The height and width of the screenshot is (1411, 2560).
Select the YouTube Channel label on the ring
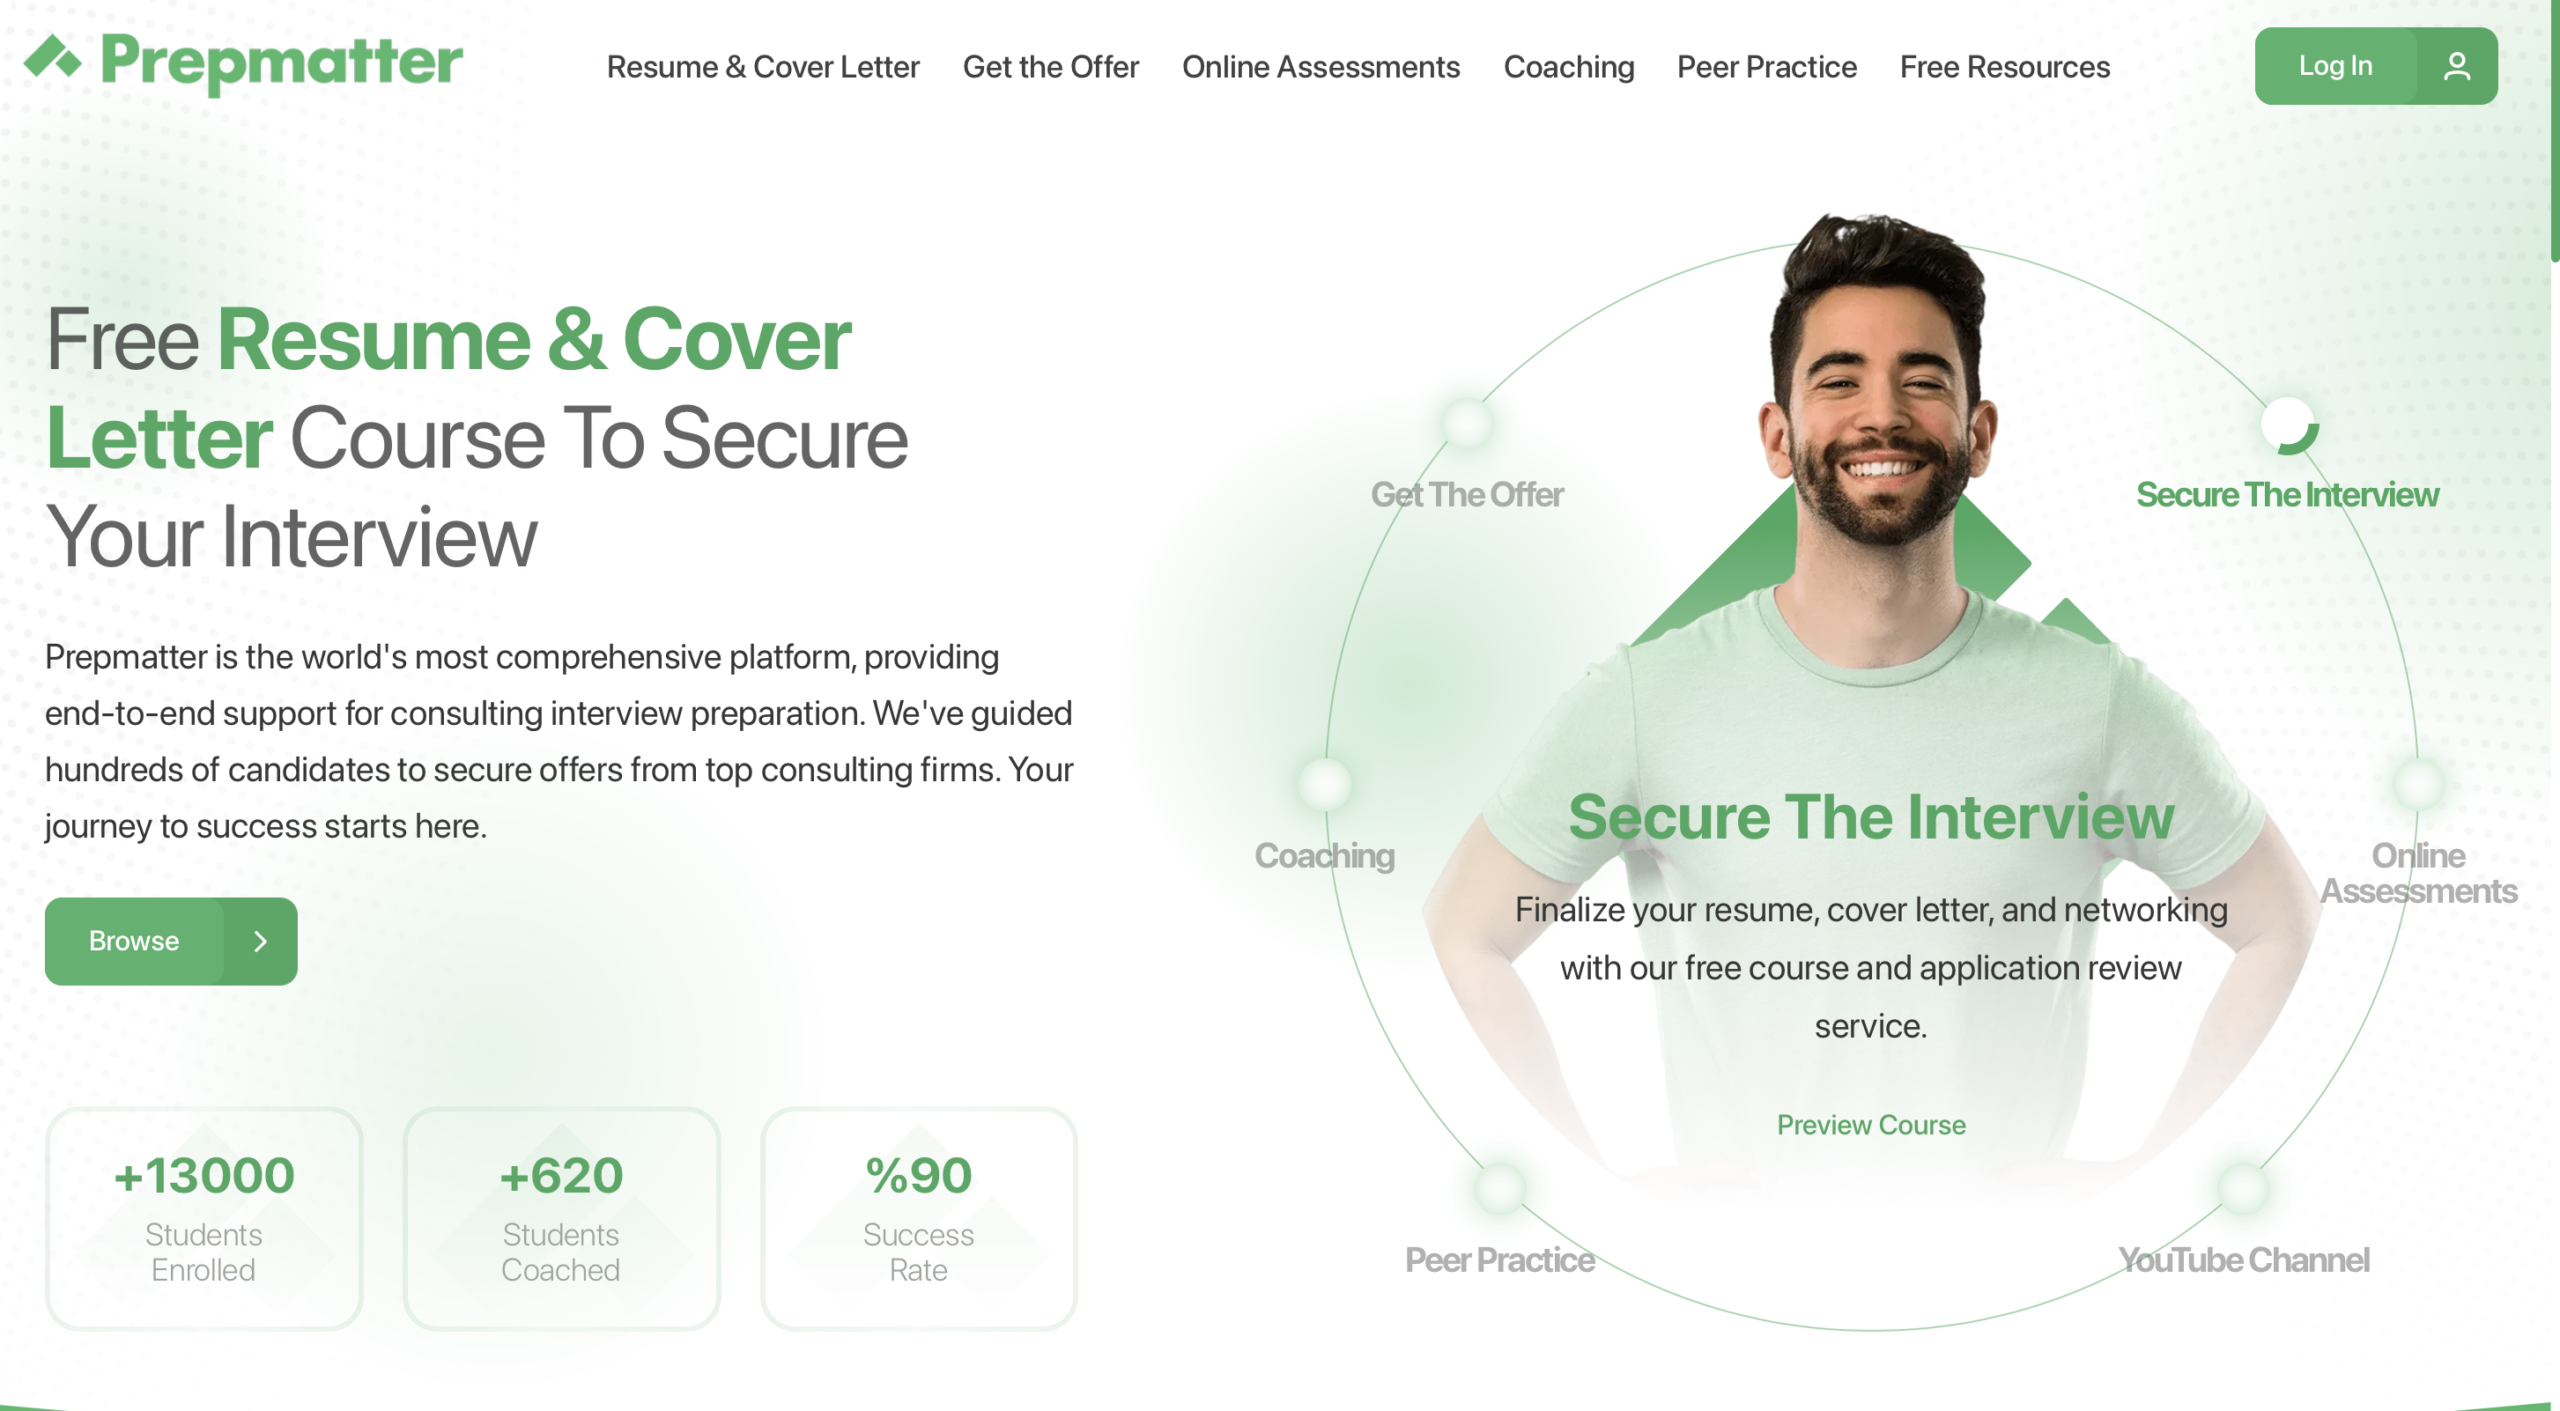point(2243,1260)
